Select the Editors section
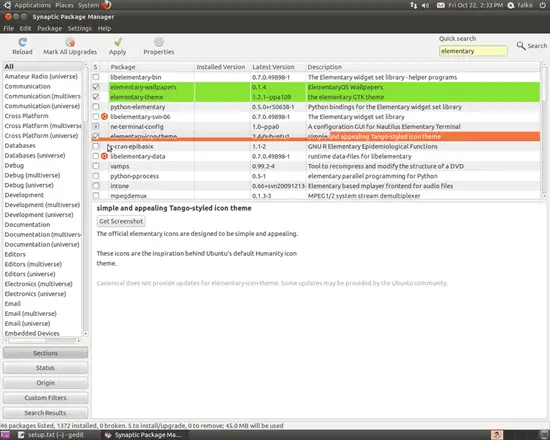Screen dimensions: 550x440 [x=42, y=254]
